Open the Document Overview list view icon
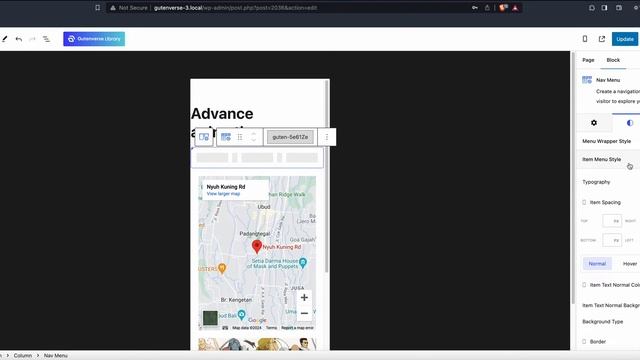The image size is (640, 360). click(x=47, y=39)
